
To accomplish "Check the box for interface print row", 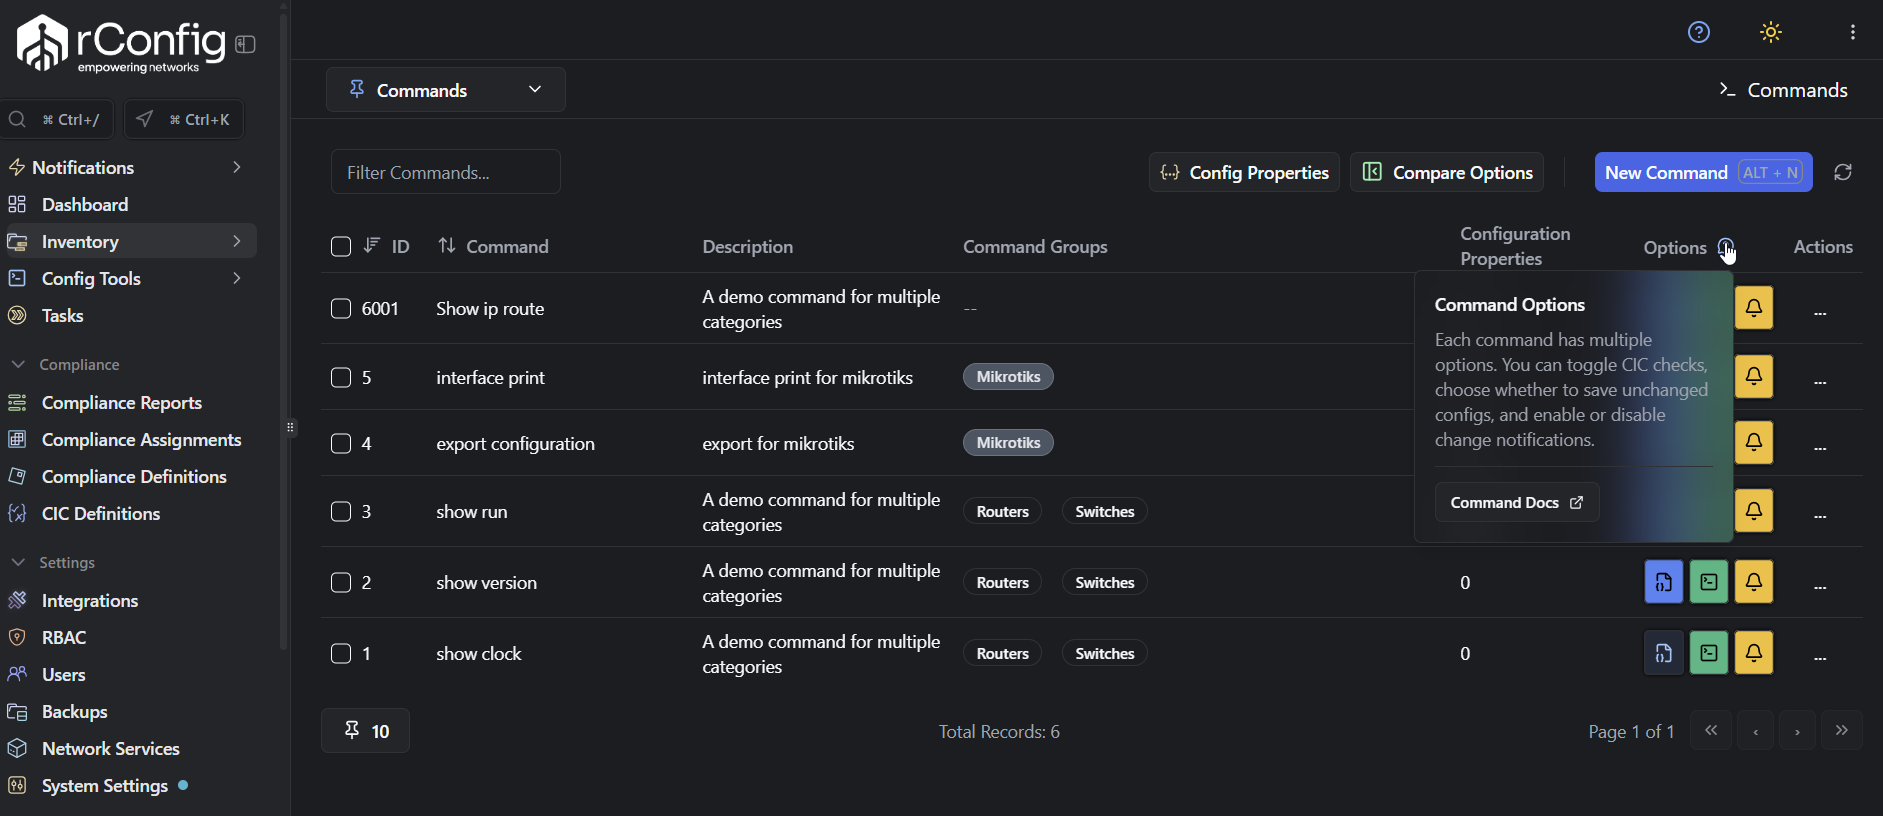I will (341, 377).
